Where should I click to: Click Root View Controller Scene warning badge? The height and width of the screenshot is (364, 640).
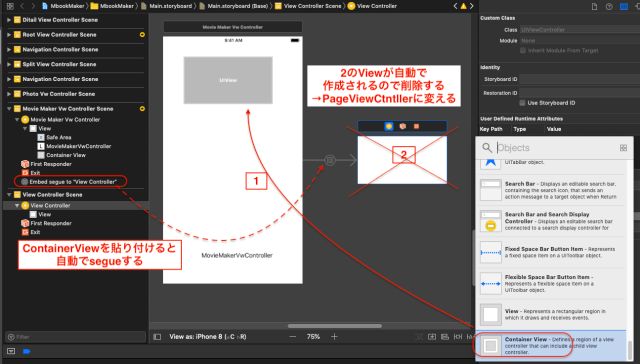(142, 35)
